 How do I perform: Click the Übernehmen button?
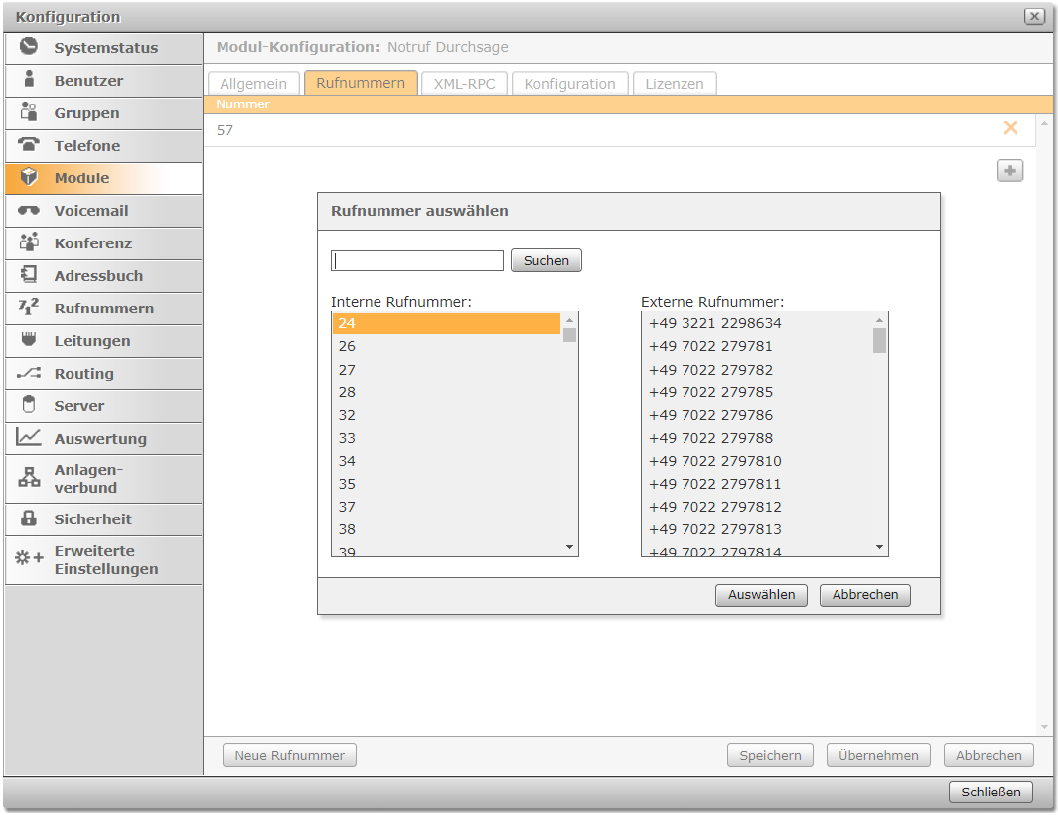879,756
